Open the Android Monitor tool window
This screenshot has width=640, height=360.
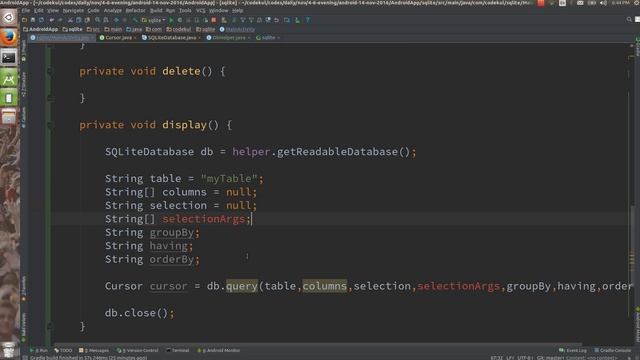click(x=218, y=350)
